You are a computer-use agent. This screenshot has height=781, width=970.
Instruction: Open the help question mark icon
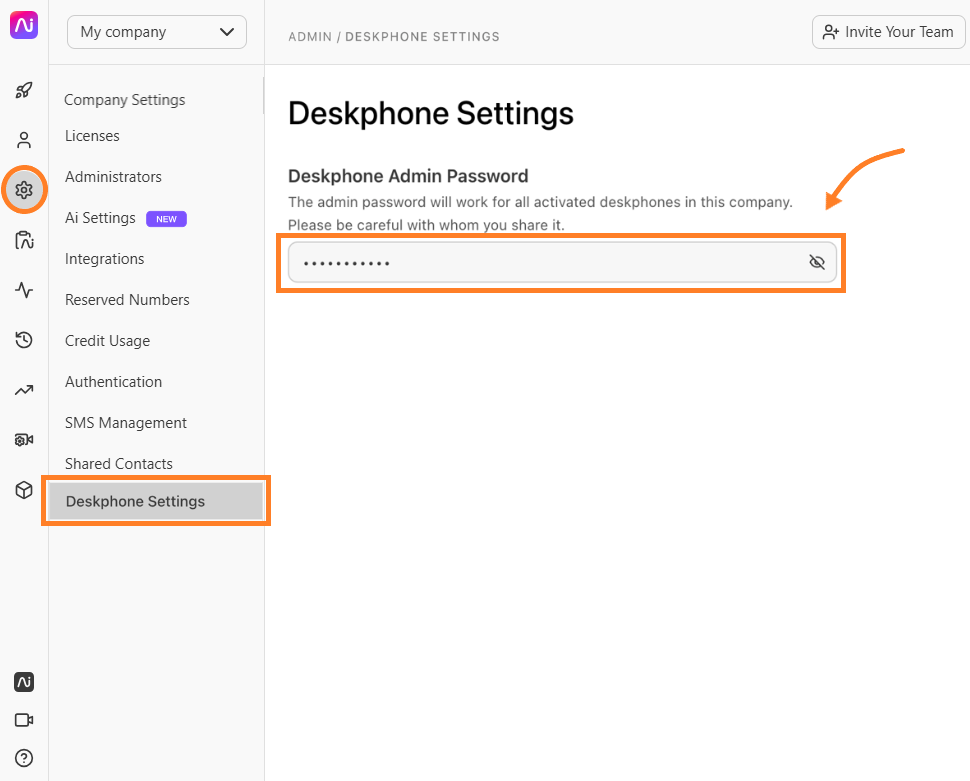[24, 758]
